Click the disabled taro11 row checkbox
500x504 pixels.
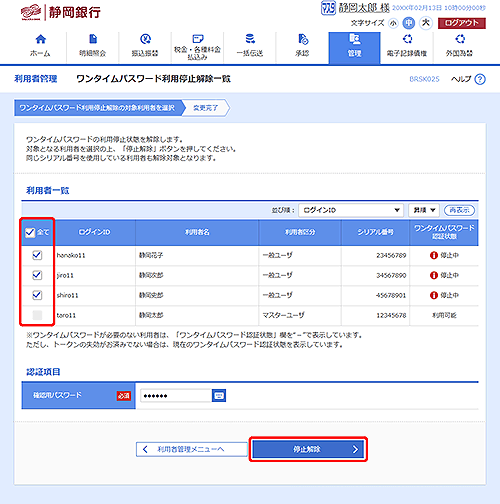[37, 315]
